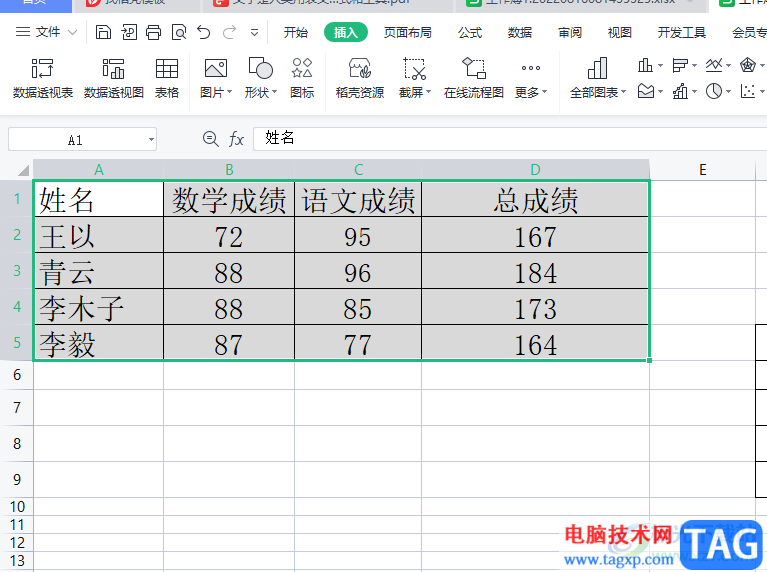Insert a 数据透视图 pivot chart
Screen dimensions: 767x572
(113, 78)
